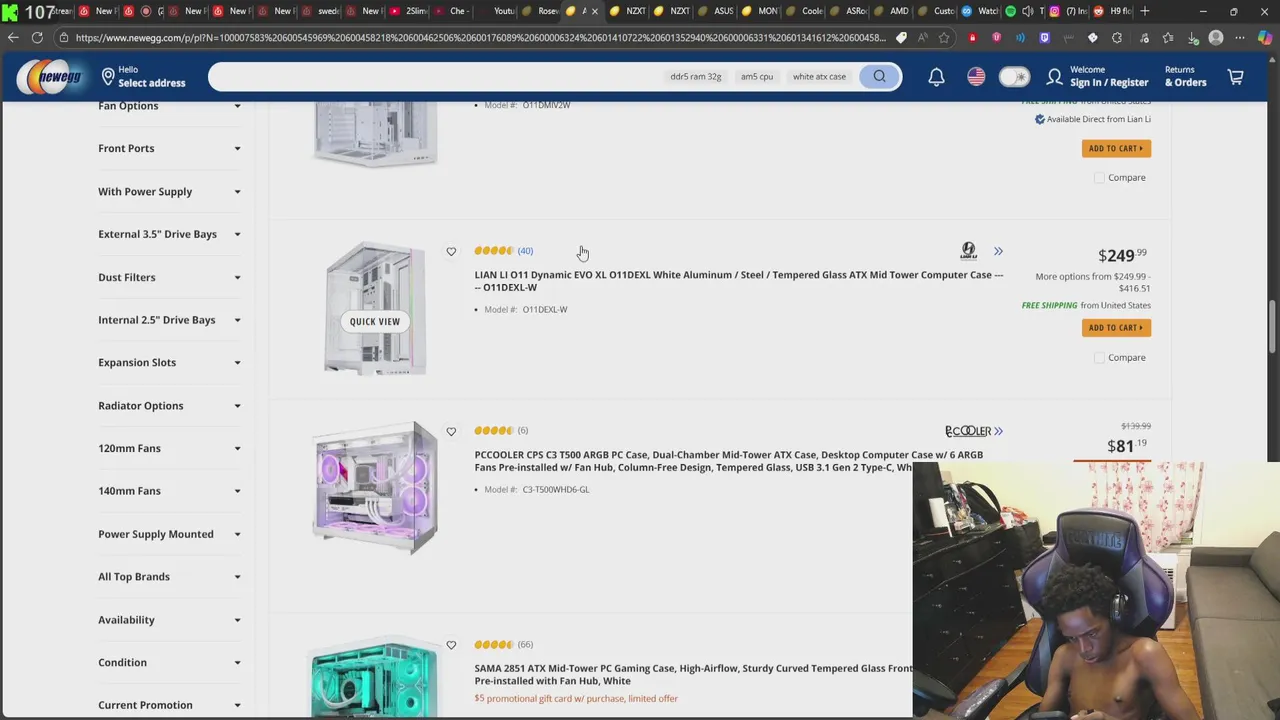
Task: Add SAMA 2851 case to wishlist
Action: point(451,646)
